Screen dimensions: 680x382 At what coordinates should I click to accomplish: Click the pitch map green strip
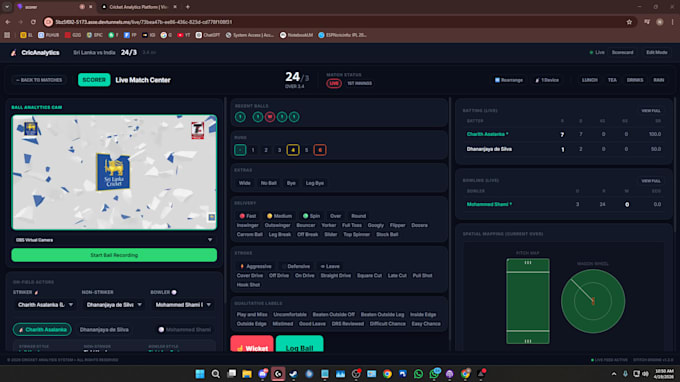tap(528, 301)
